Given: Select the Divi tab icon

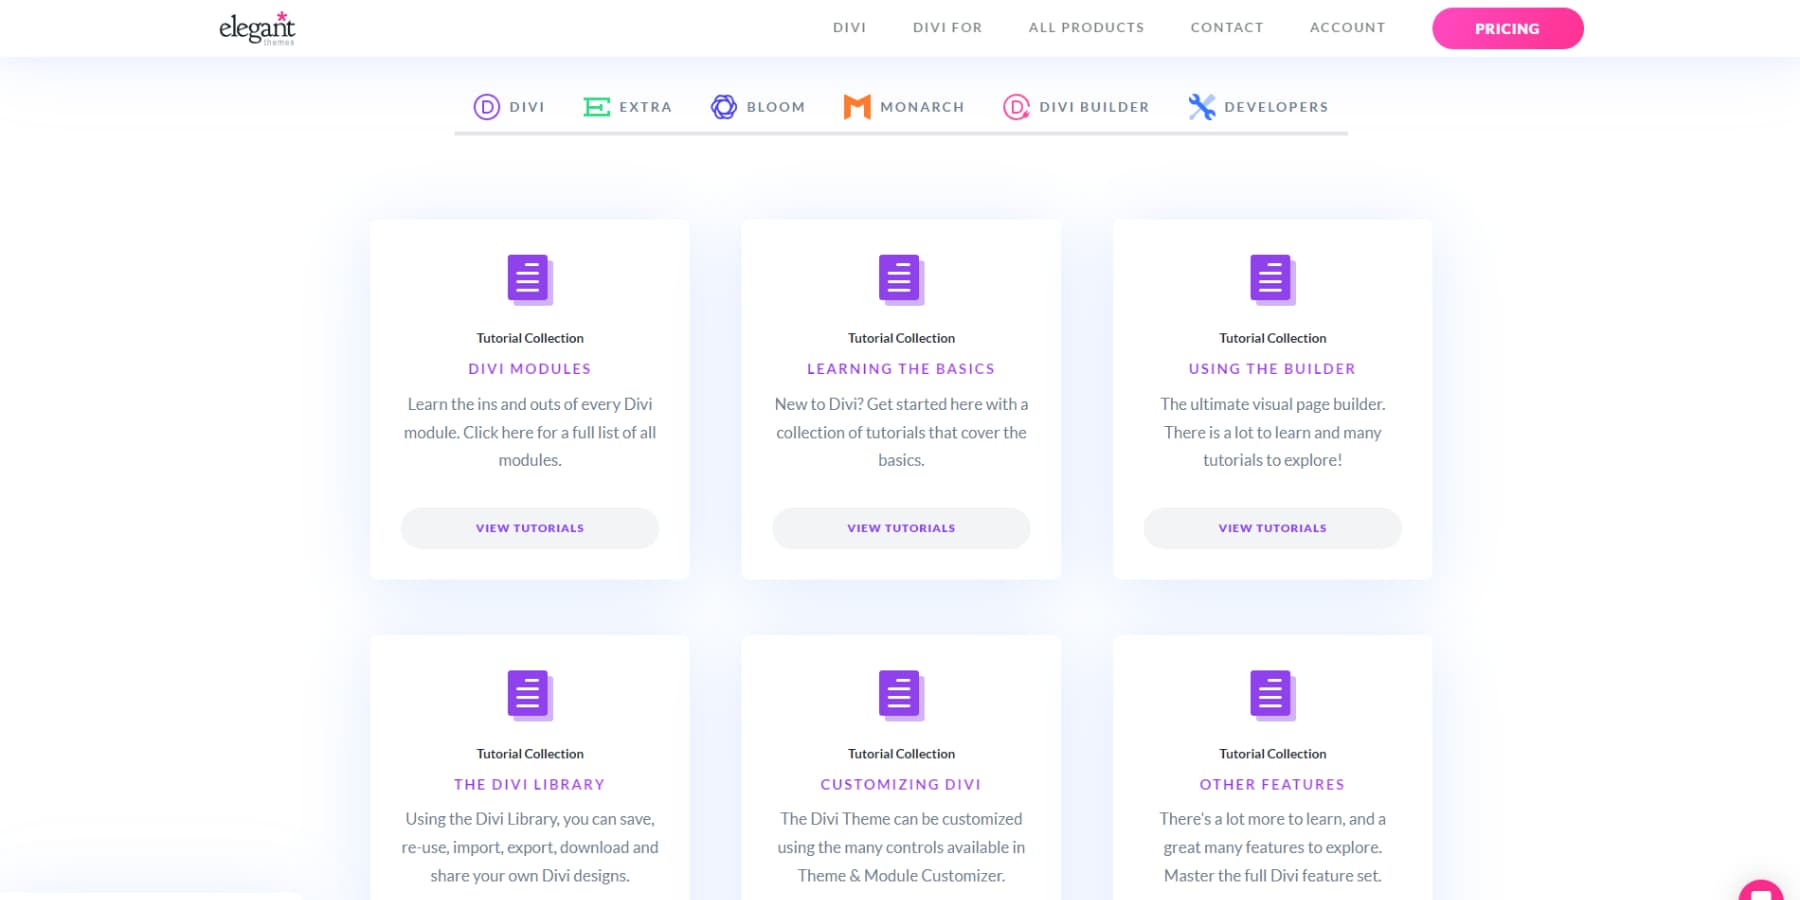Looking at the screenshot, I should pyautogui.click(x=485, y=106).
